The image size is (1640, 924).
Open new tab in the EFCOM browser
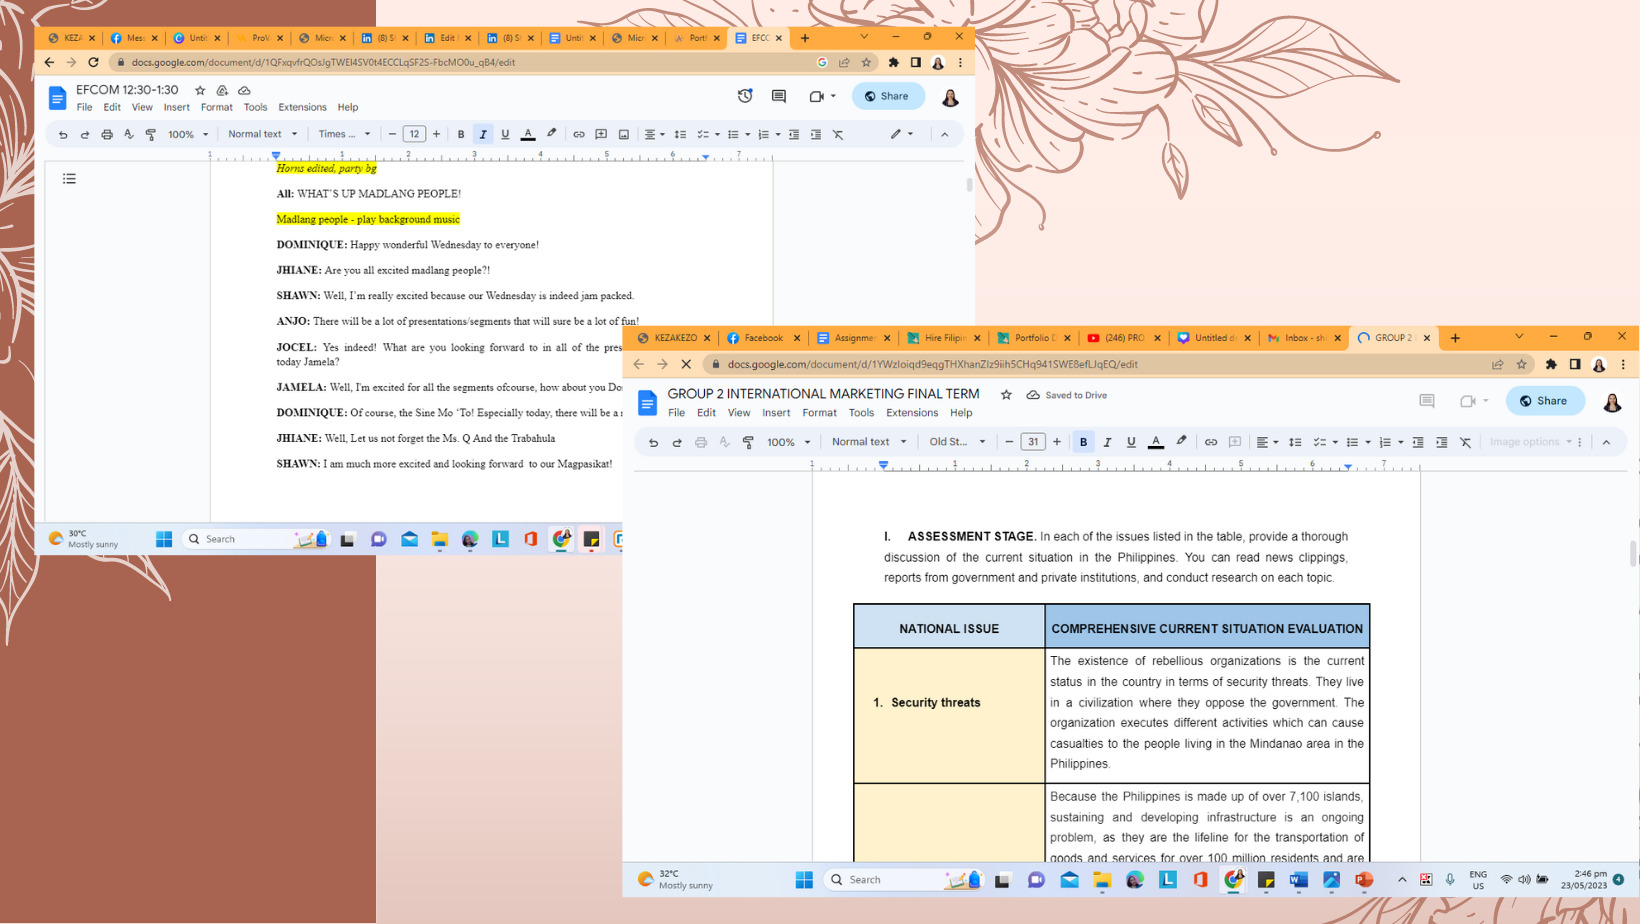click(805, 38)
